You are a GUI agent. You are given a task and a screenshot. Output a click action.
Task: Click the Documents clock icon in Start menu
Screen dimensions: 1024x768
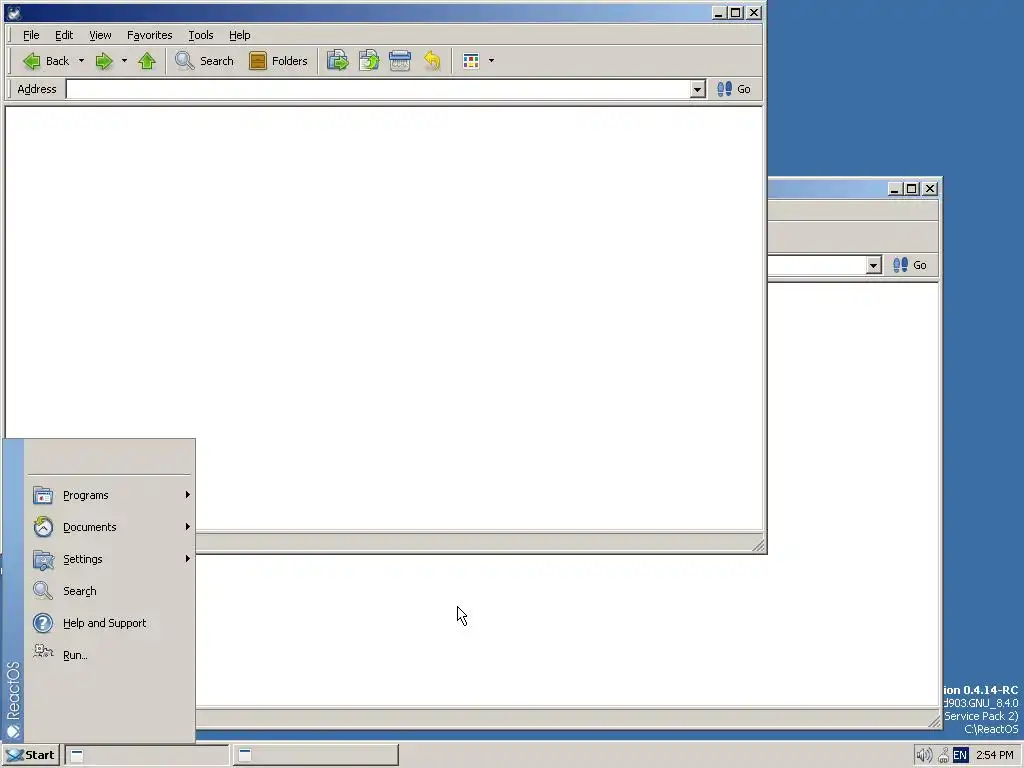(43, 526)
